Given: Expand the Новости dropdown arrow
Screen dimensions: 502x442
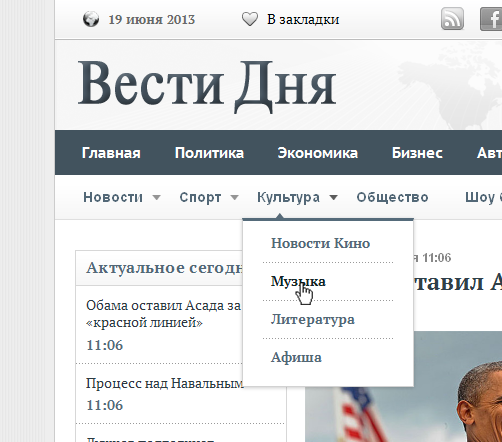Looking at the screenshot, I should (x=156, y=198).
